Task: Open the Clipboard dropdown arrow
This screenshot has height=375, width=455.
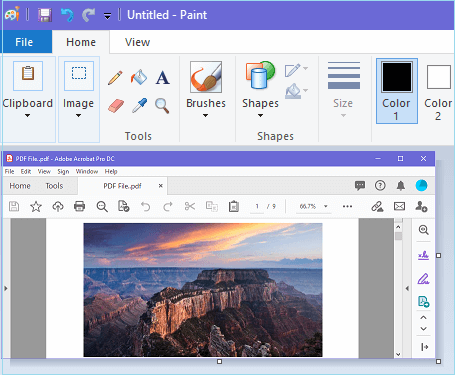Action: coord(28,116)
